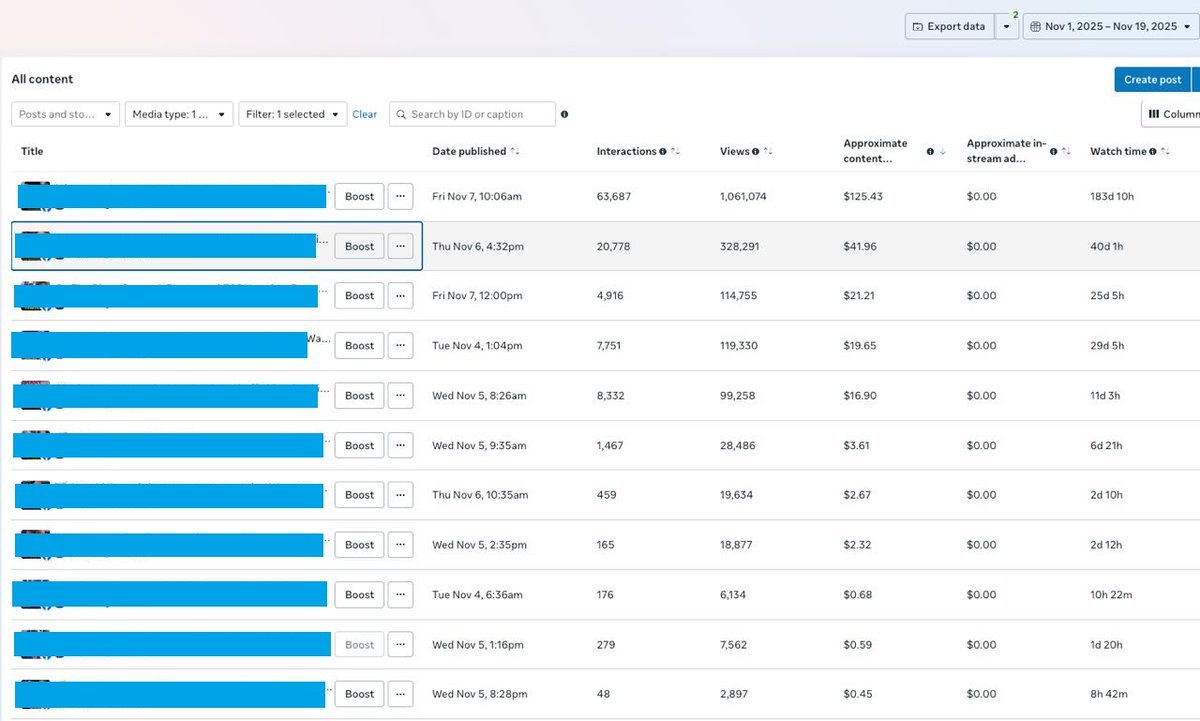Sort table by Date published arrows
Screen dimensions: 1200x721
[515, 152]
